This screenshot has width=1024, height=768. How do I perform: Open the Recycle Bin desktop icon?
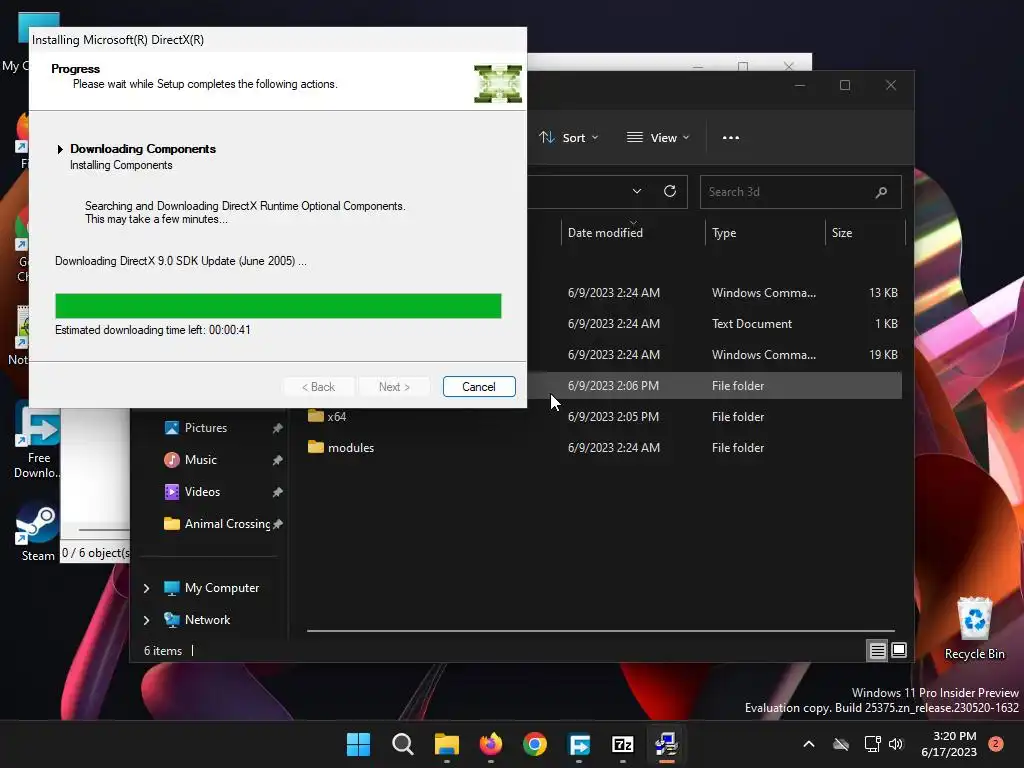(x=974, y=628)
